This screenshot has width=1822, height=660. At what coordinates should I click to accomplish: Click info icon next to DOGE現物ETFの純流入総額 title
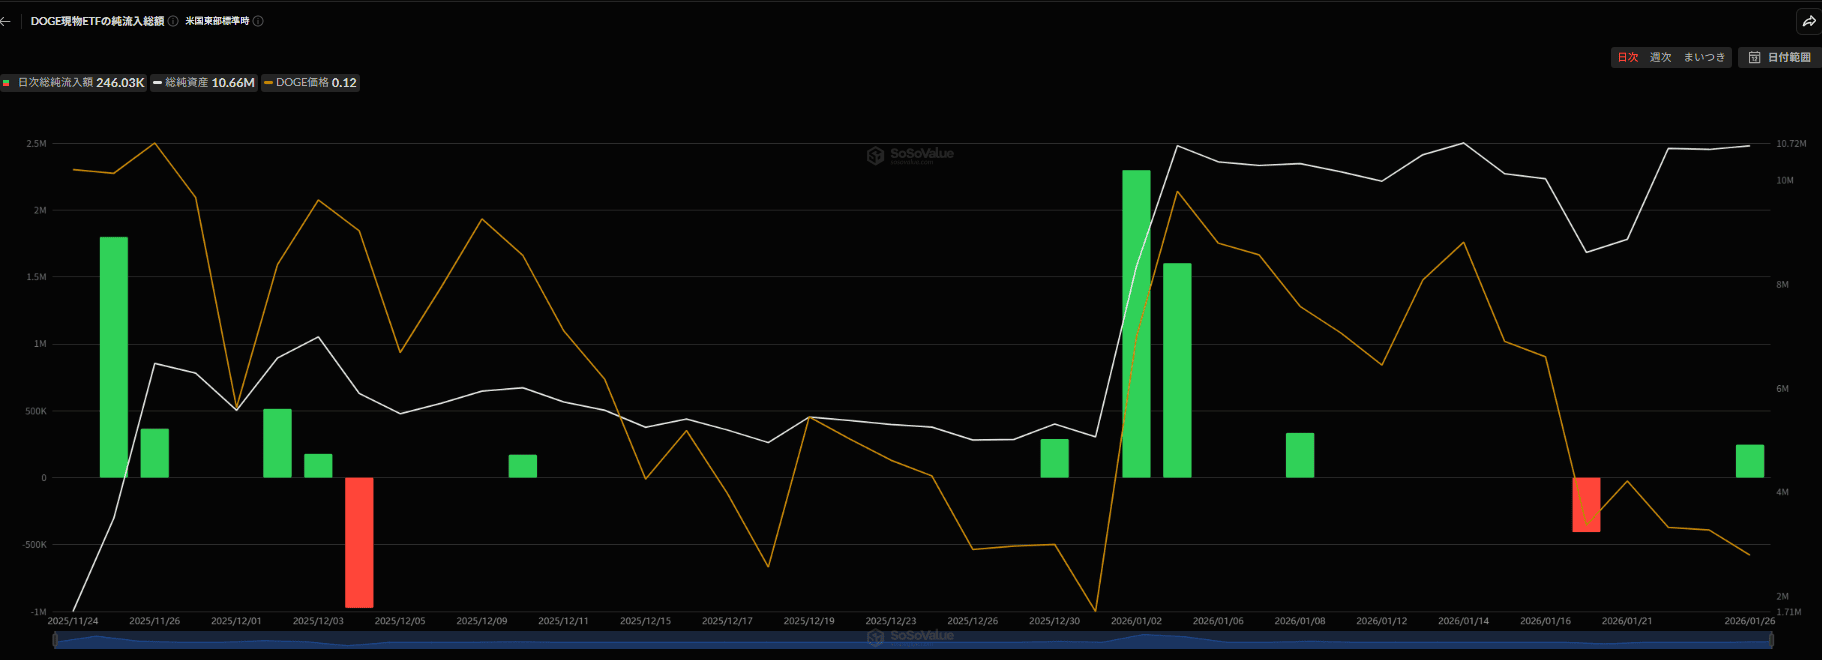tap(173, 21)
